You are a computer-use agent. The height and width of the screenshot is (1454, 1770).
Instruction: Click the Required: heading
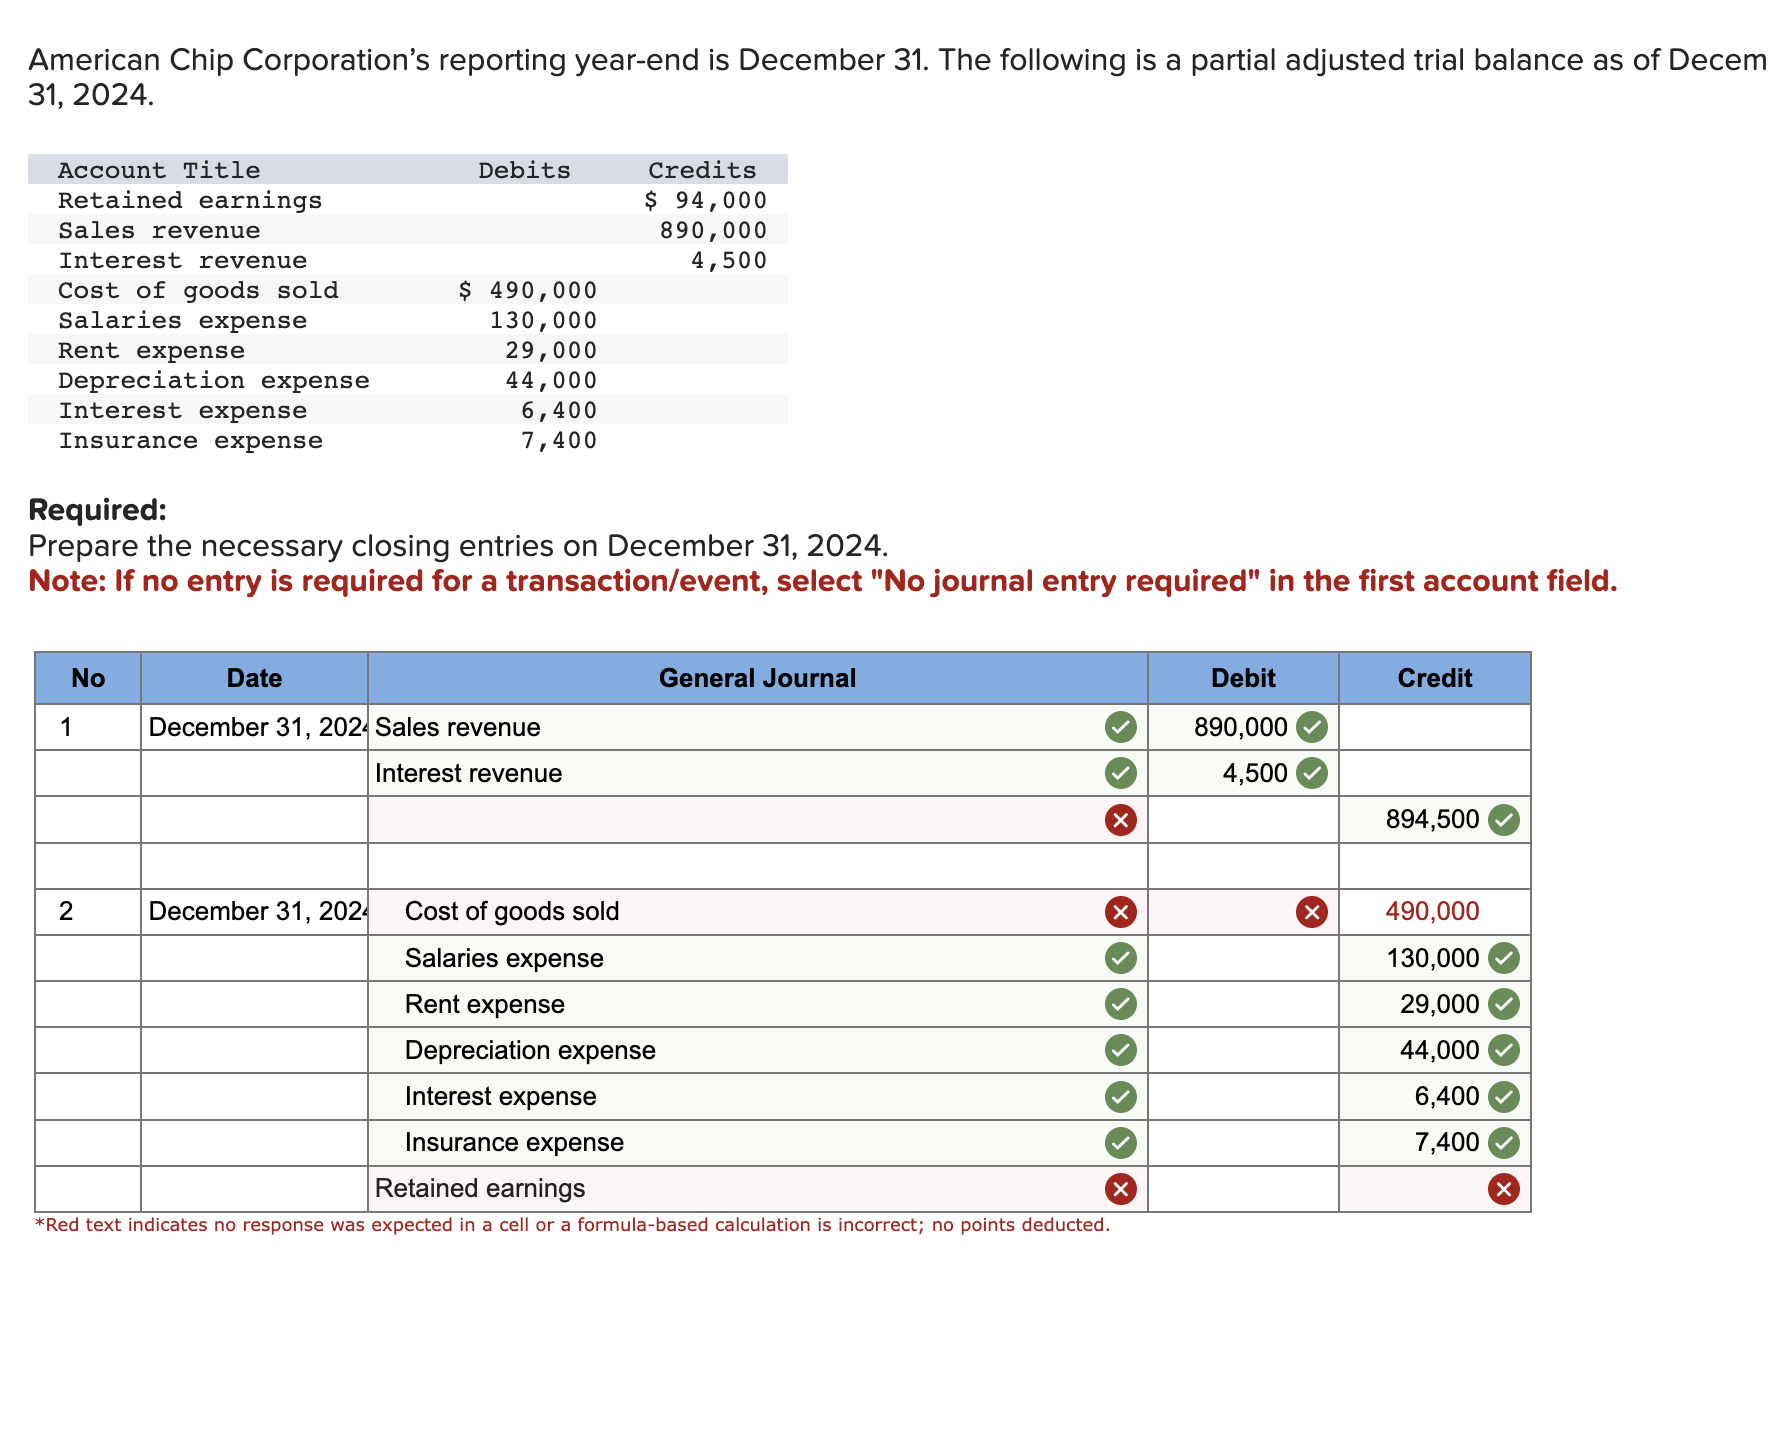[97, 510]
